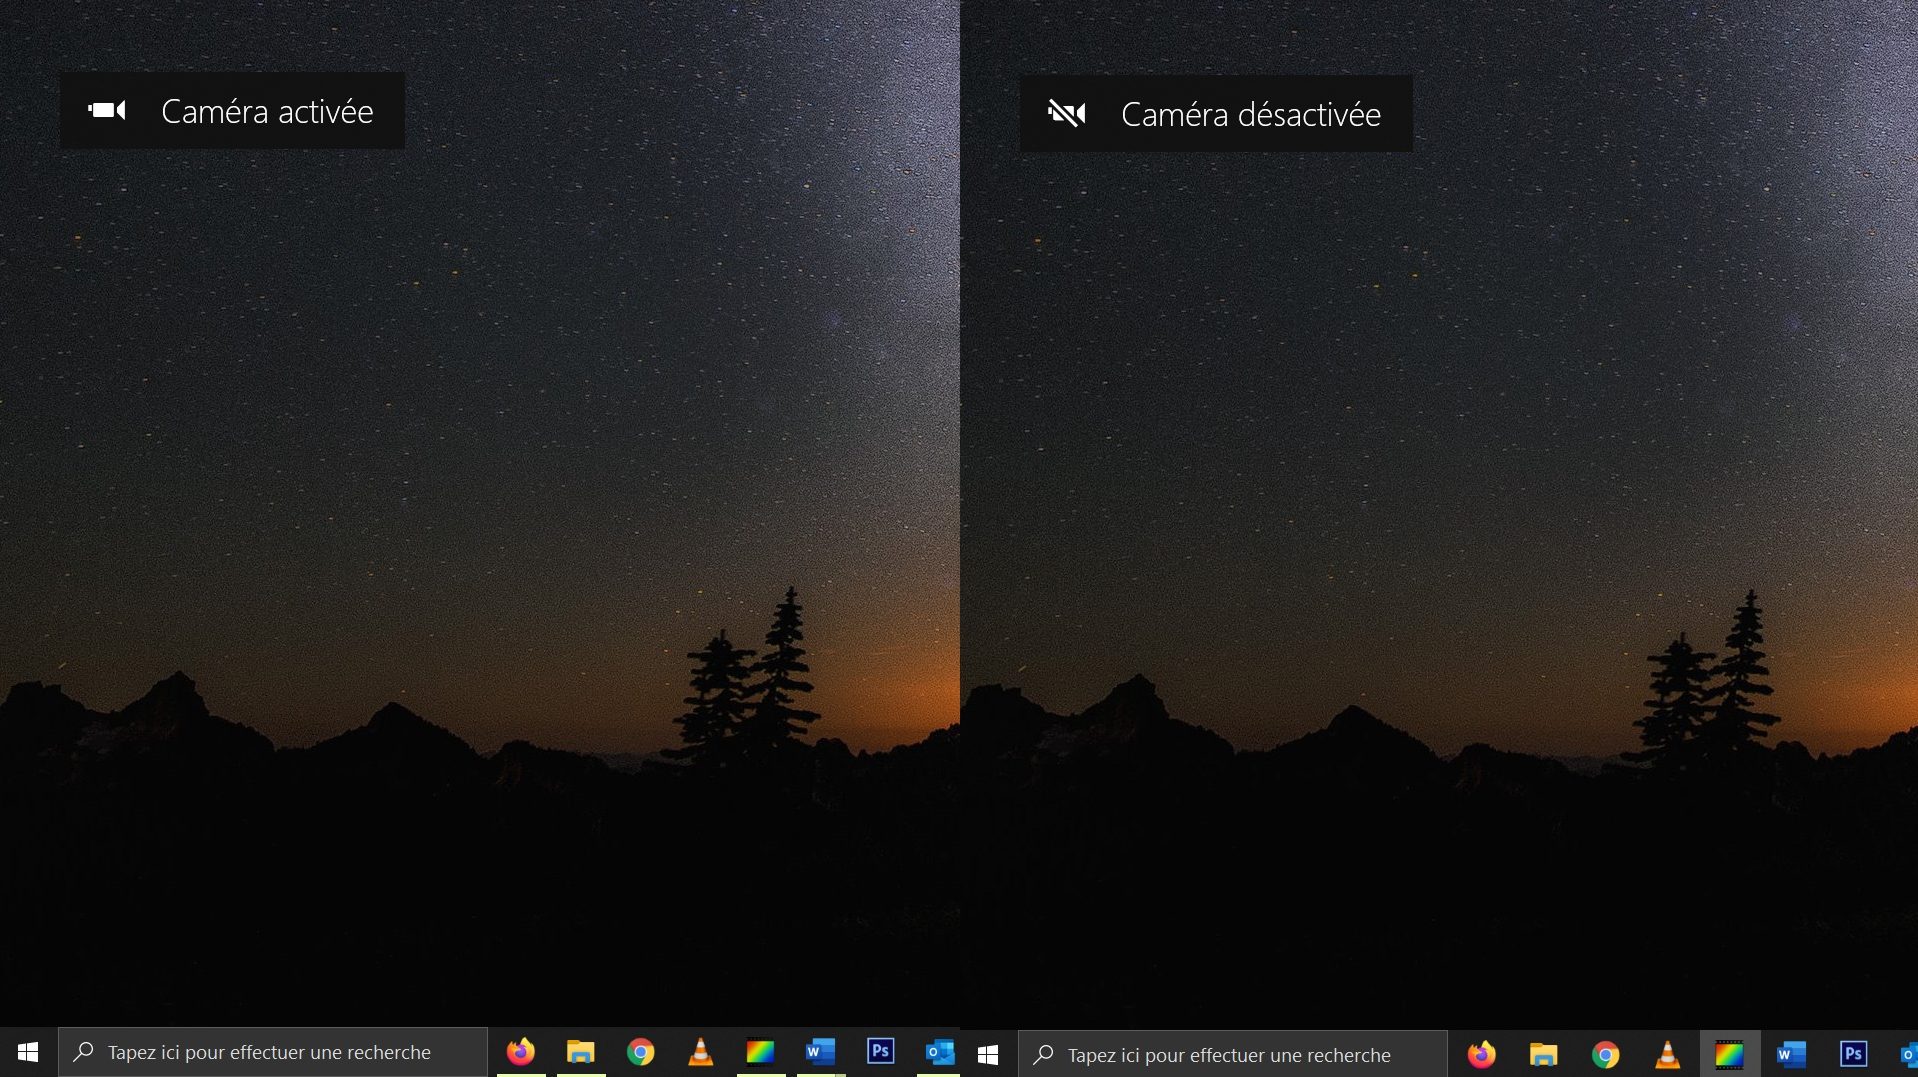Open VLC media player in the left taskbar
Screen dimensions: 1918x1077
[700, 1052]
